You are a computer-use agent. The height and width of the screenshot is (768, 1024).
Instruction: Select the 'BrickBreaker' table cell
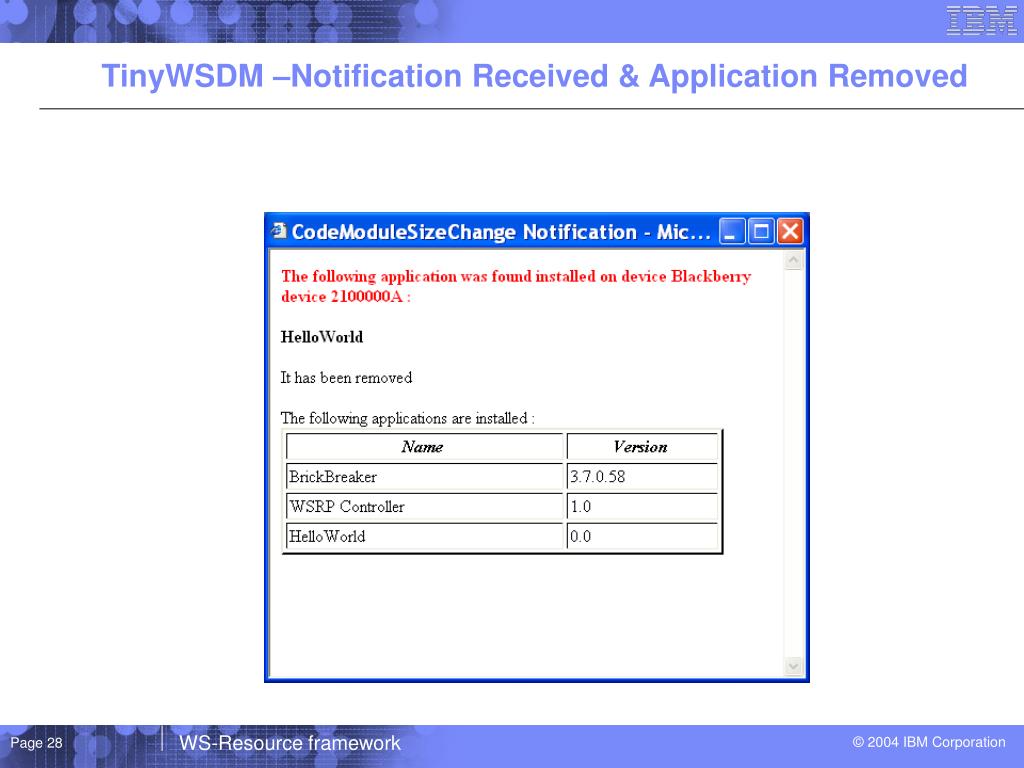tap(424, 477)
